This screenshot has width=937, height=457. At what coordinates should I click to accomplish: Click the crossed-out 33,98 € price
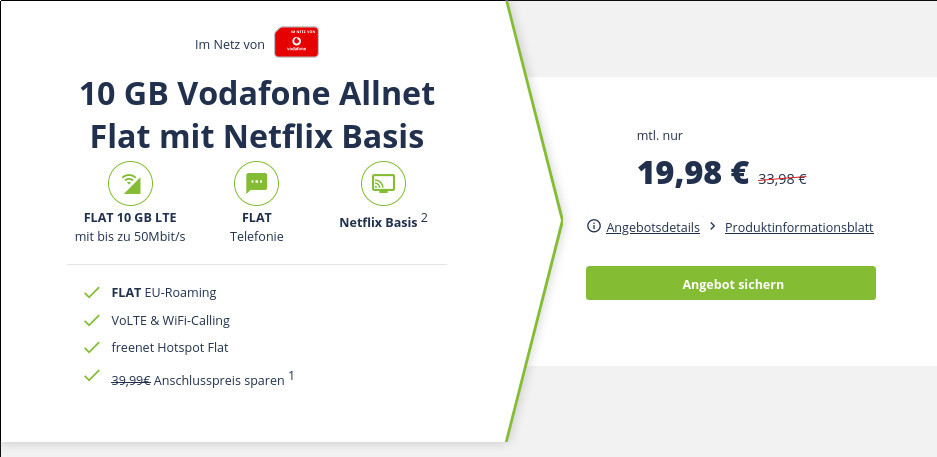pos(782,179)
